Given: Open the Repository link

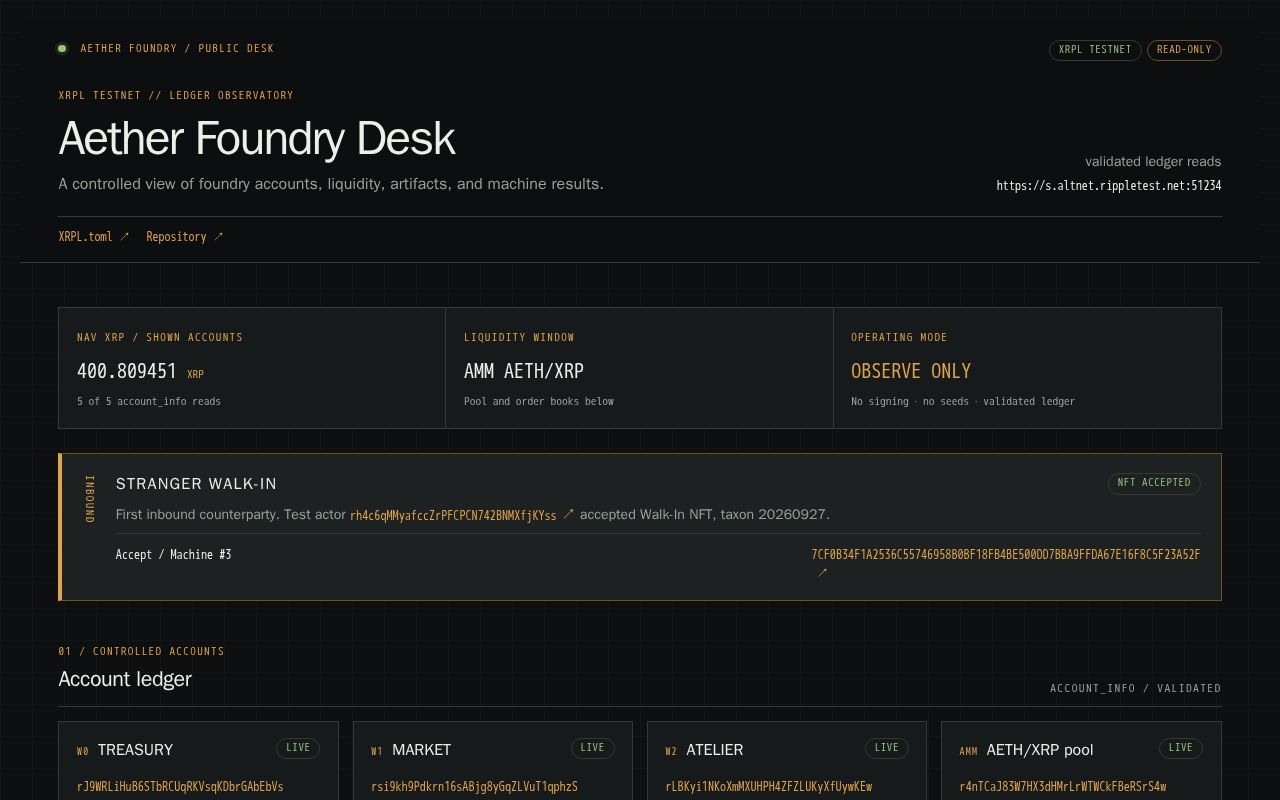Looking at the screenshot, I should (x=185, y=237).
